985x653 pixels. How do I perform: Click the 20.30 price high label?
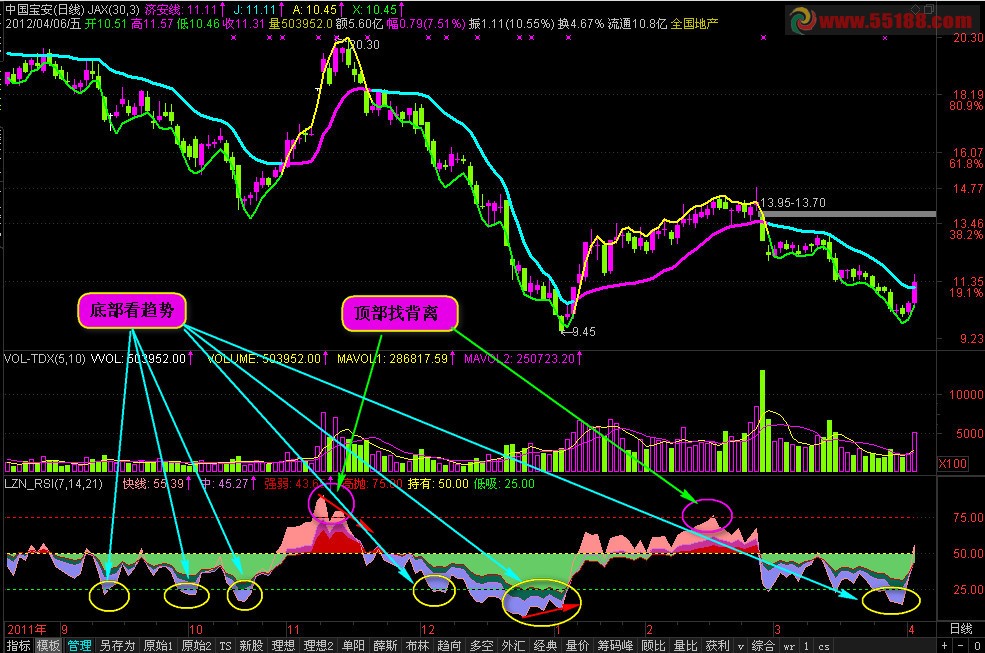pos(364,45)
